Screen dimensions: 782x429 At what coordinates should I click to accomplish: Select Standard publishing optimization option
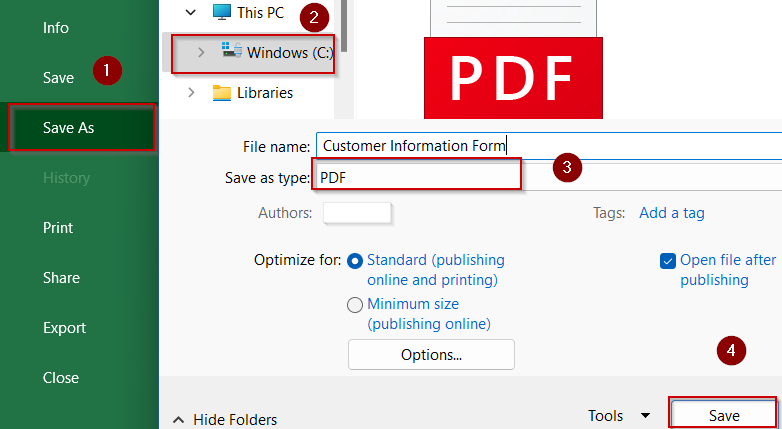click(x=355, y=261)
